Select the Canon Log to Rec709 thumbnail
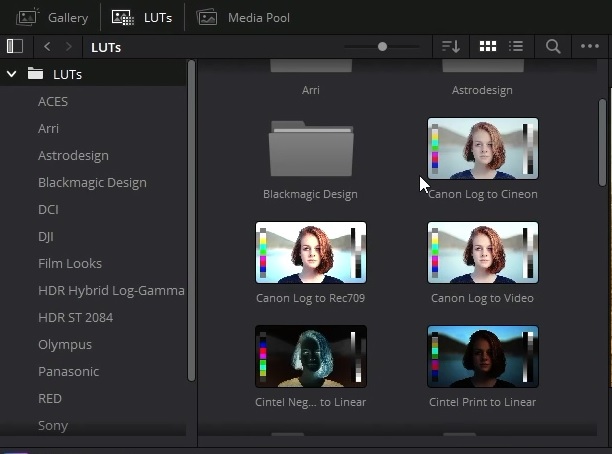The width and height of the screenshot is (612, 454). [x=311, y=253]
